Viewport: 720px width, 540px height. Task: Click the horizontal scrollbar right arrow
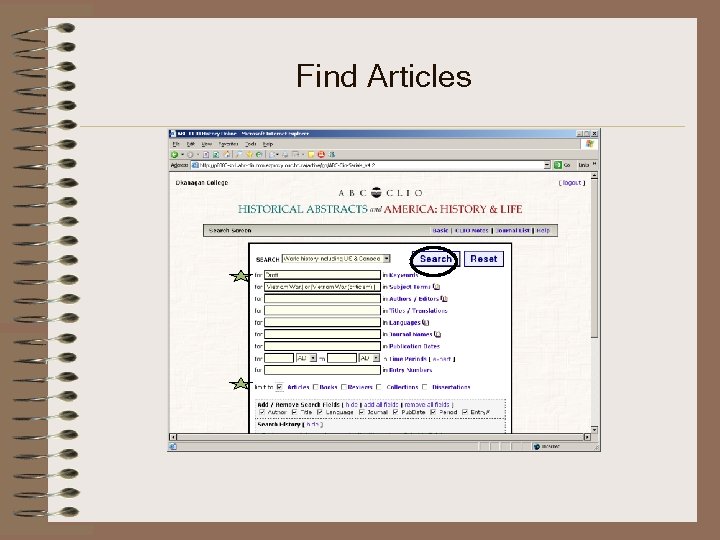click(x=587, y=437)
